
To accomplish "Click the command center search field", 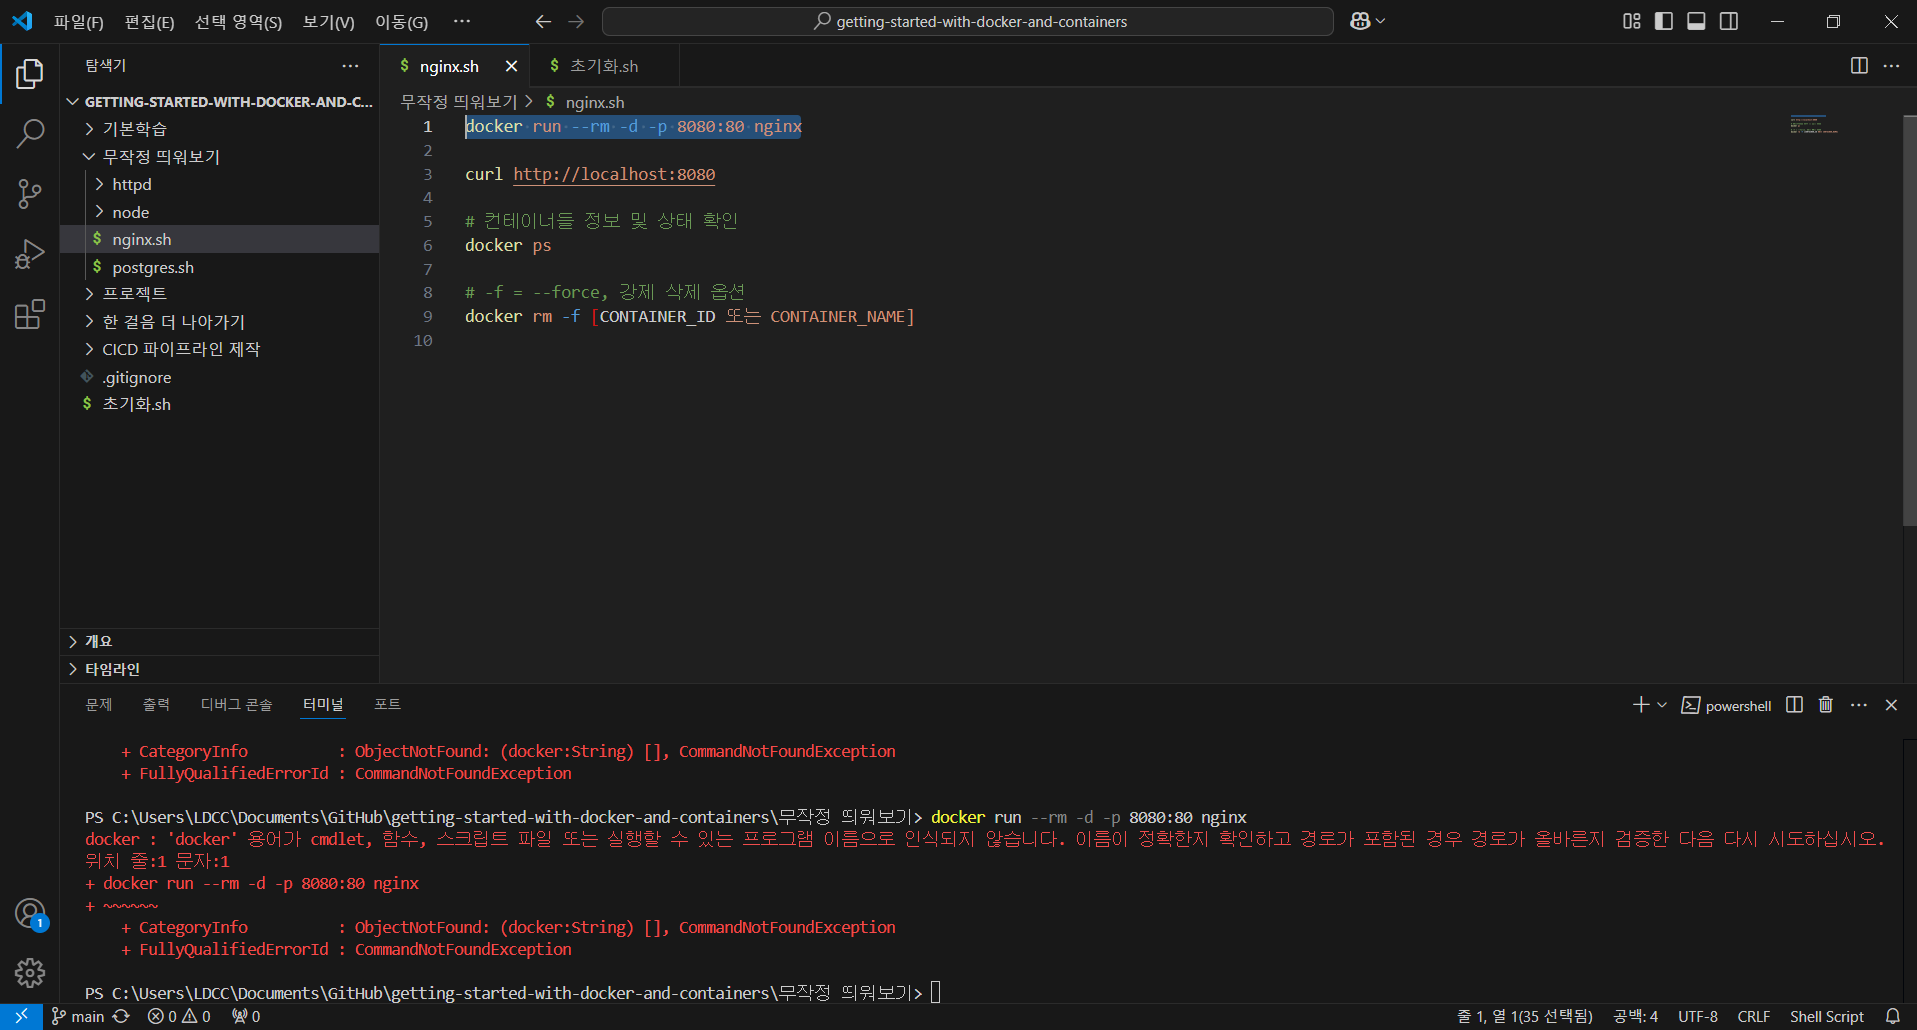I will point(967,21).
